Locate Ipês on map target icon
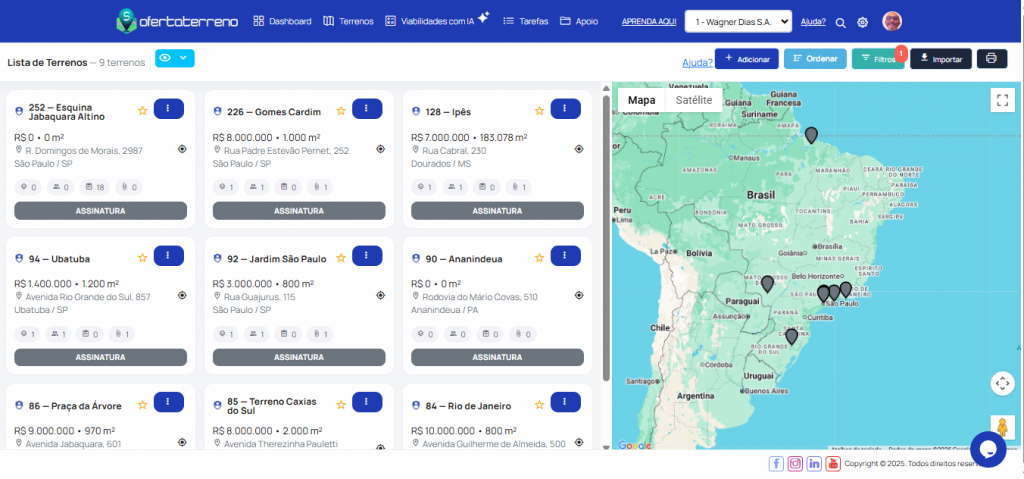 pos(579,149)
